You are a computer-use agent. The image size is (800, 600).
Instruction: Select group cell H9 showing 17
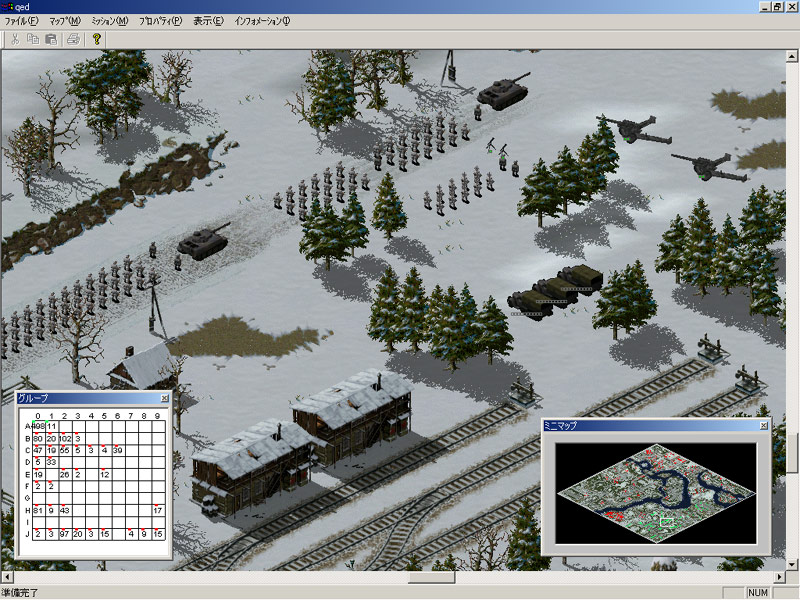click(x=157, y=510)
